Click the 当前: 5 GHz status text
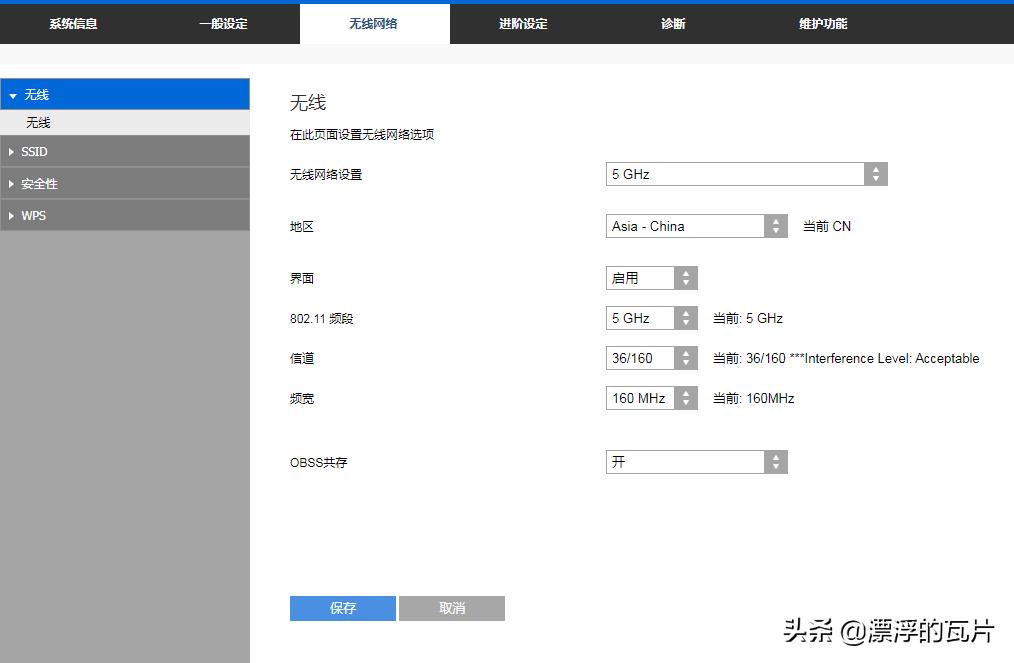This screenshot has width=1014, height=663. 748,318
